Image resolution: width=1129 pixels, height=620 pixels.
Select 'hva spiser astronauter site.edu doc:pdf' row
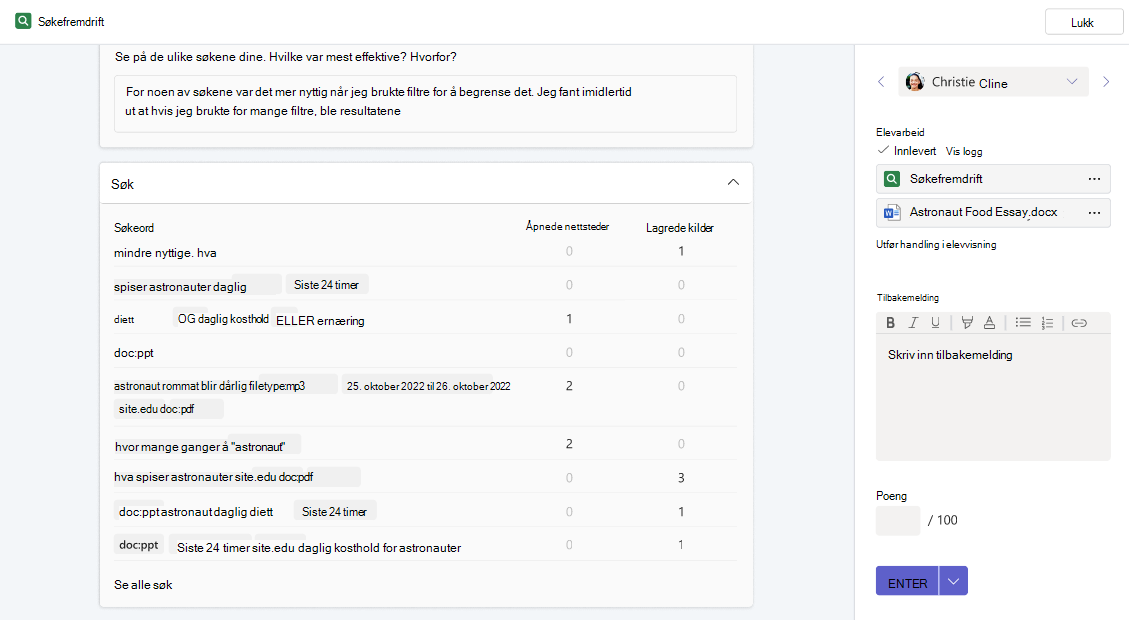point(425,477)
